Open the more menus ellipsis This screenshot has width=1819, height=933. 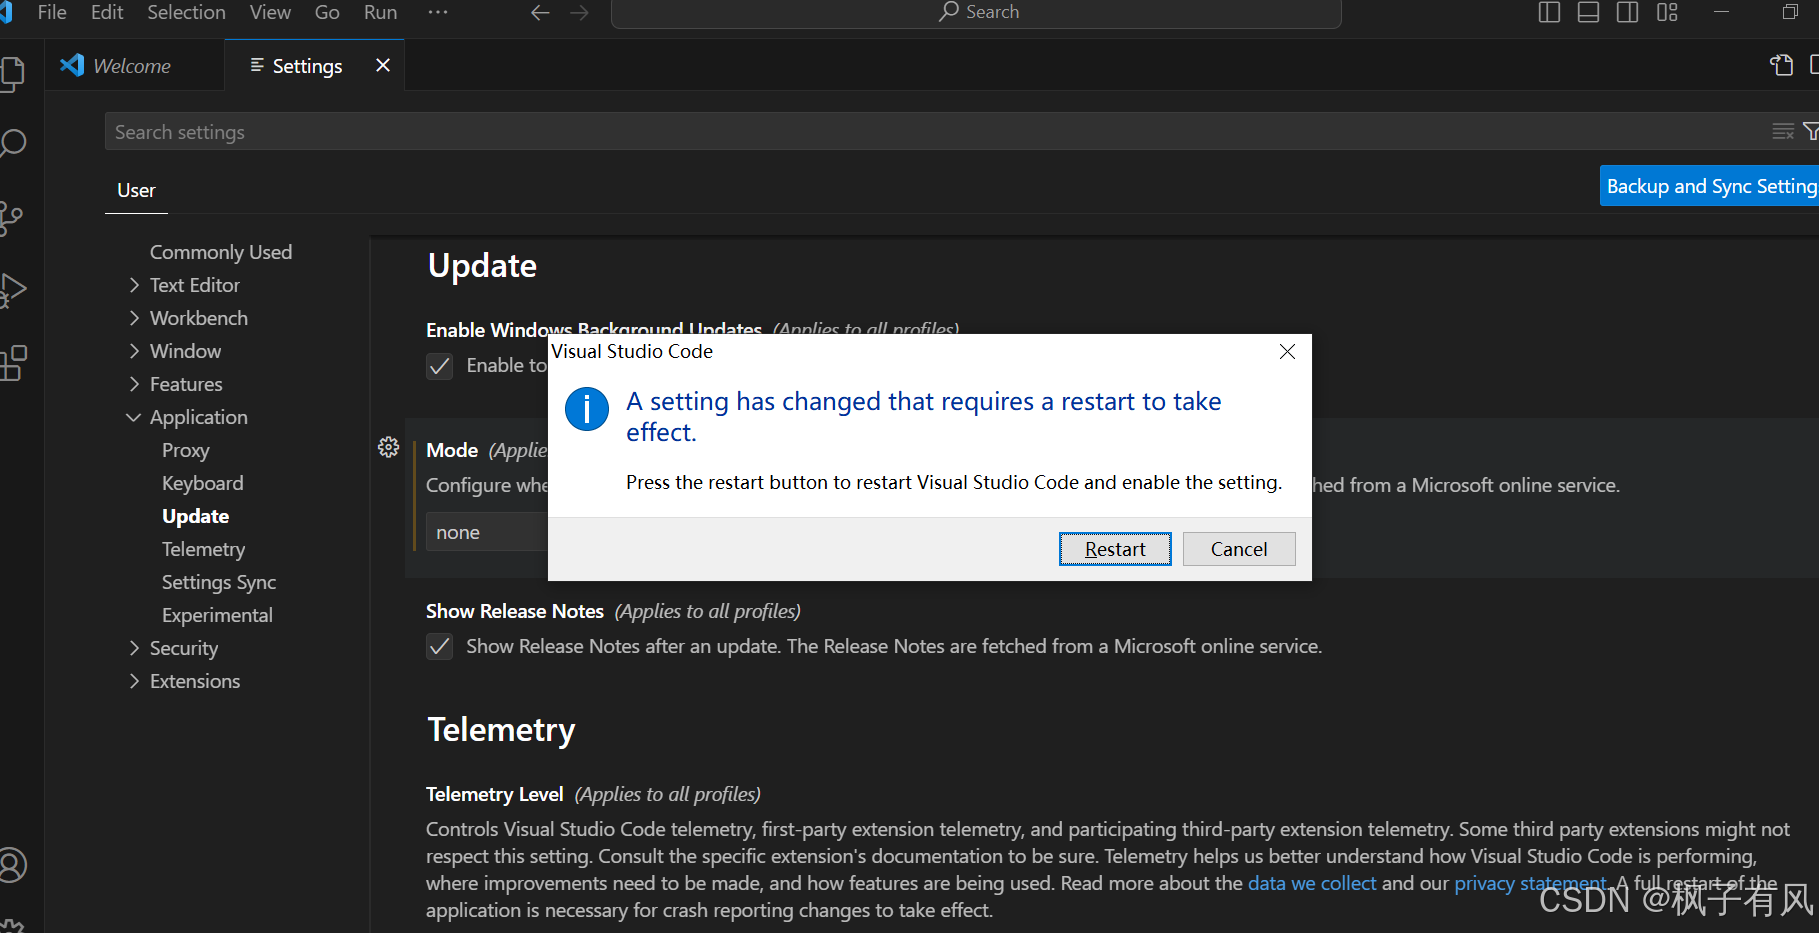(438, 12)
